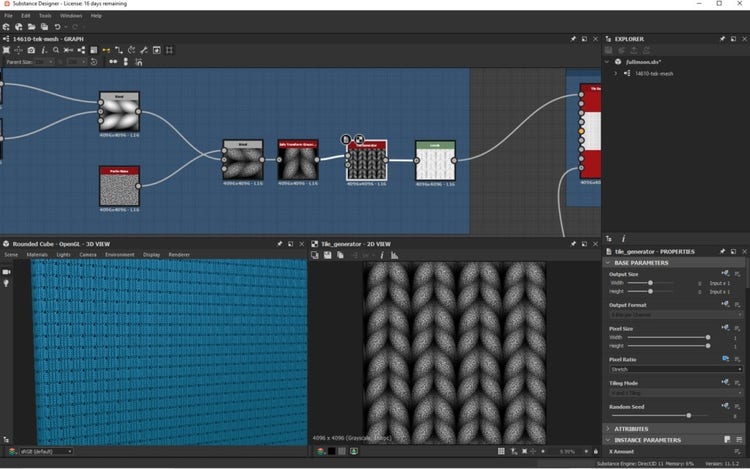Click the 3D View camera icon
This screenshot has height=469, width=750.
coord(6,272)
